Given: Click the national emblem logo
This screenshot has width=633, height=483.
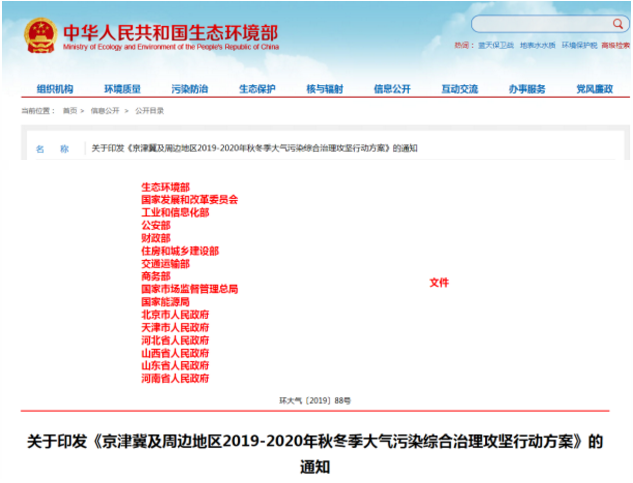Looking at the screenshot, I should point(40,35).
